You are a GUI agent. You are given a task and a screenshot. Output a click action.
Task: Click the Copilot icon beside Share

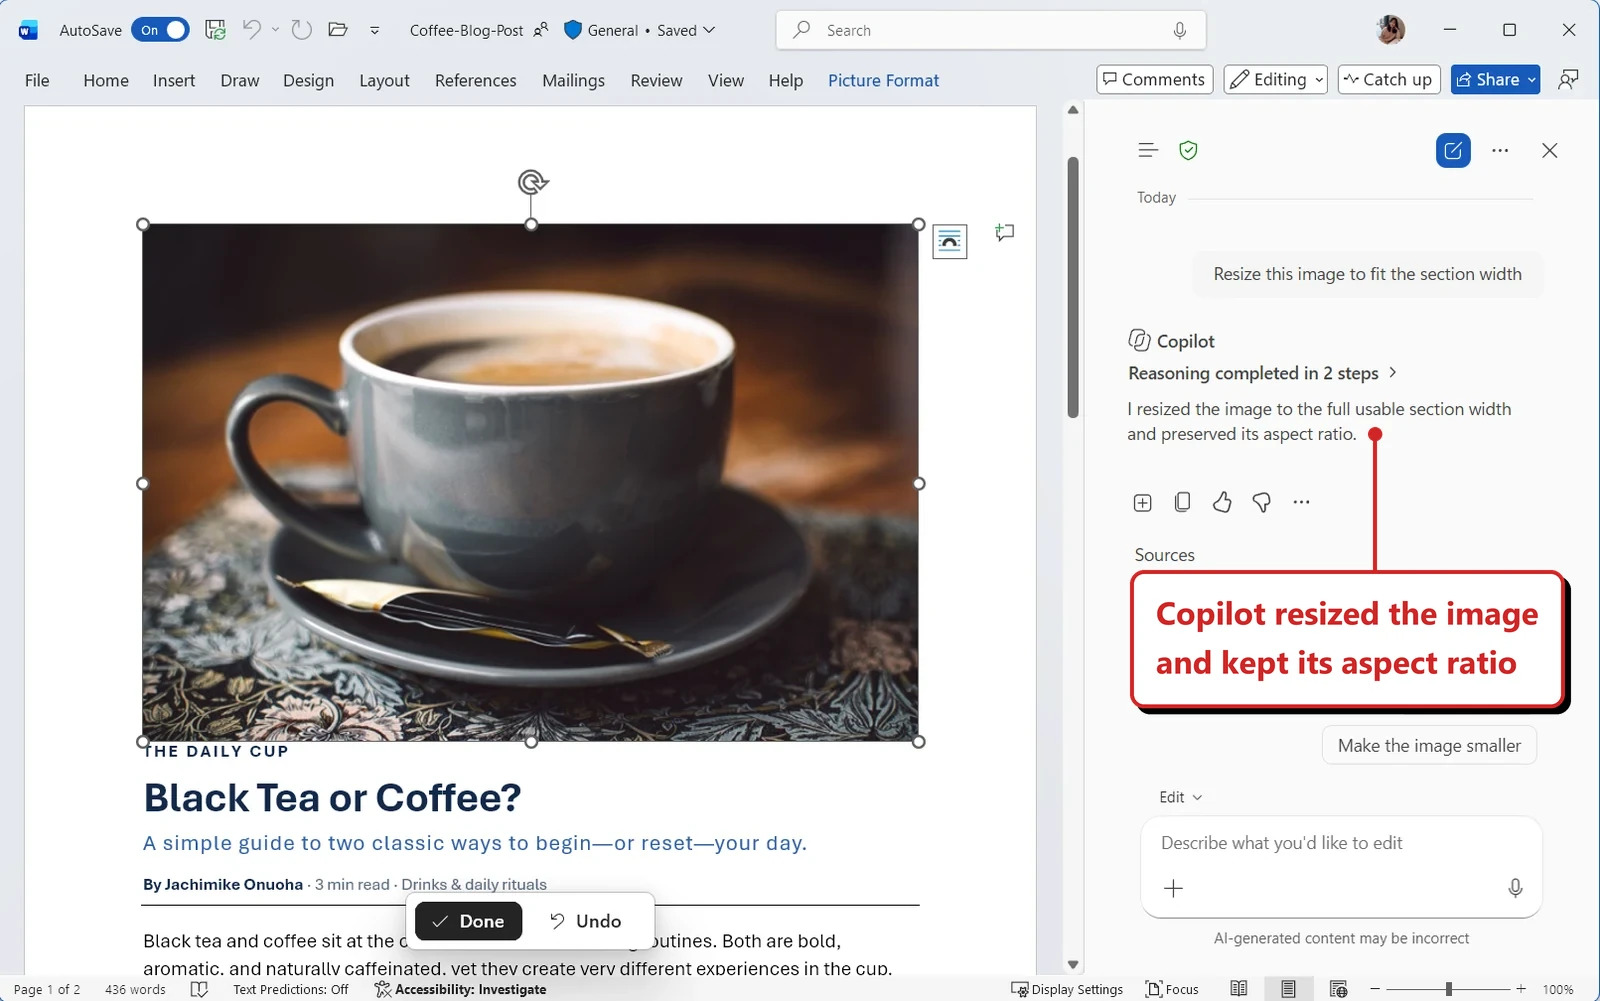1569,79
